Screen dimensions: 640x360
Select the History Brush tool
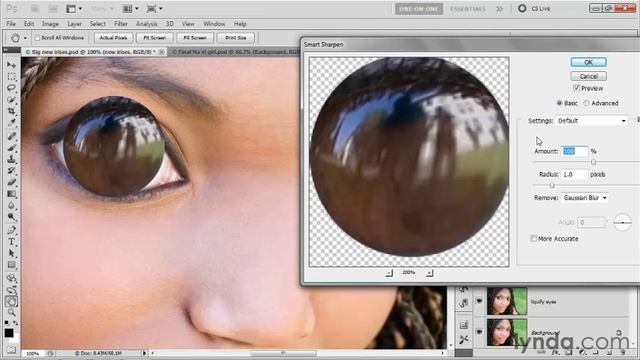[11, 170]
